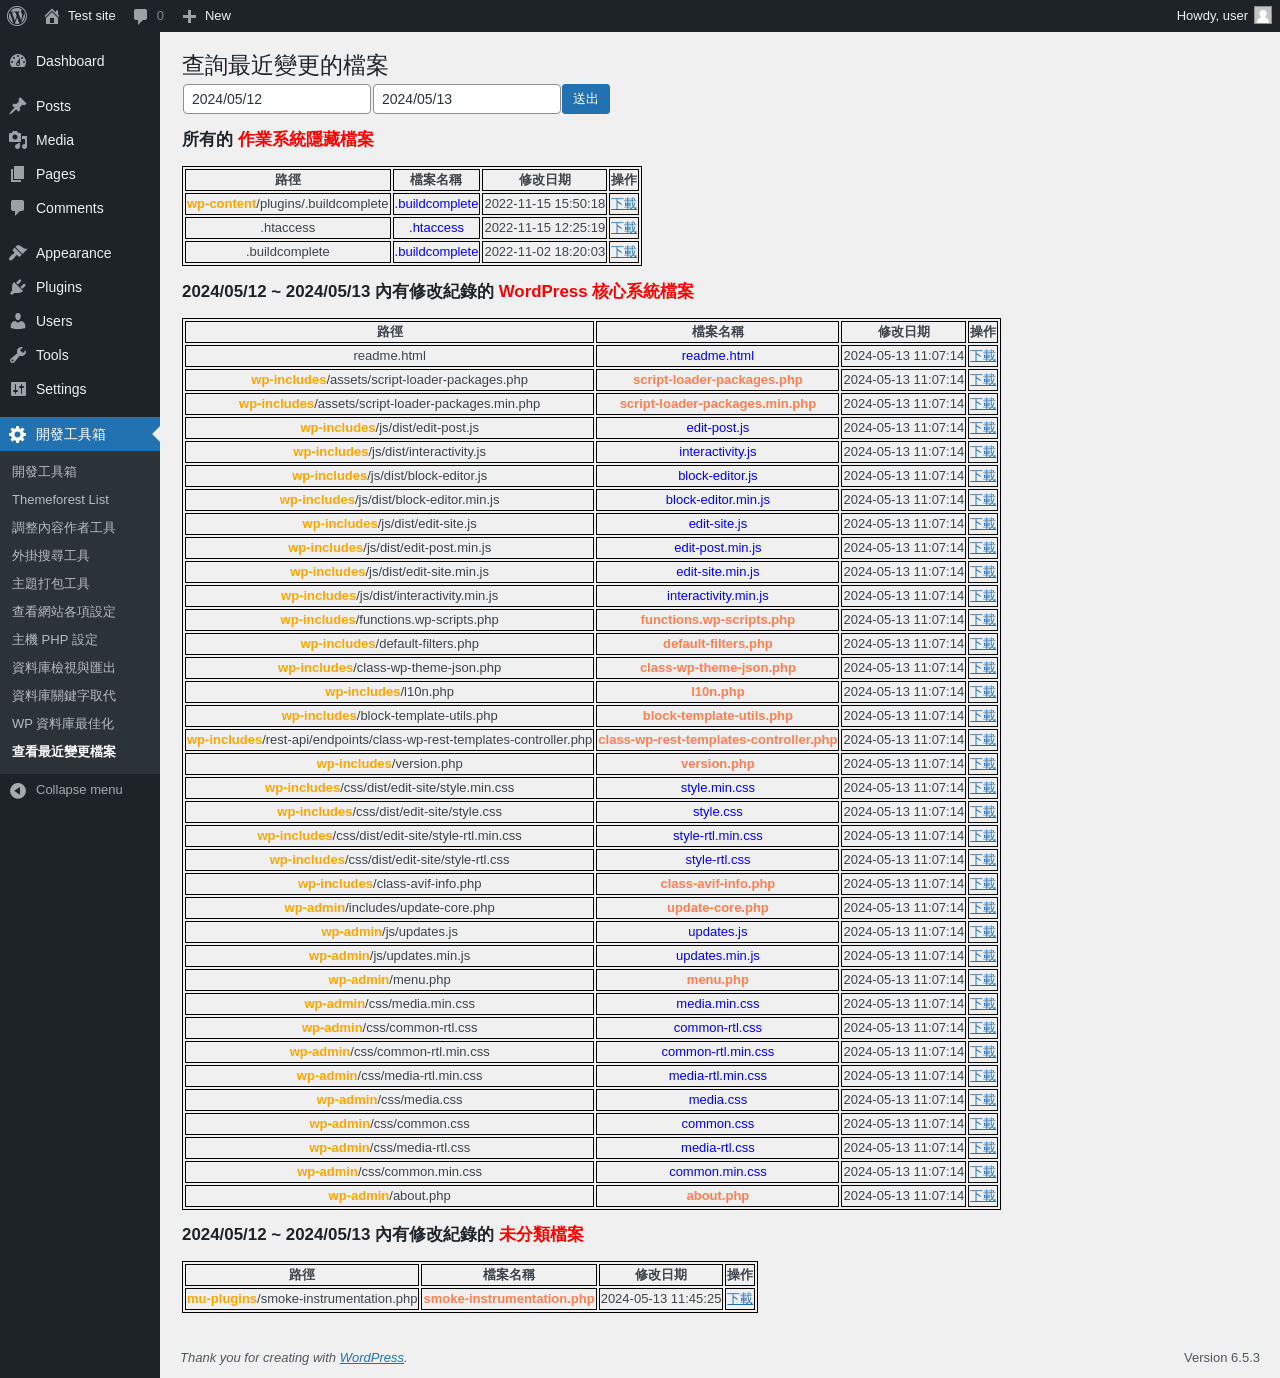Download the readme.html row
The width and height of the screenshot is (1280, 1378).
pos(983,356)
